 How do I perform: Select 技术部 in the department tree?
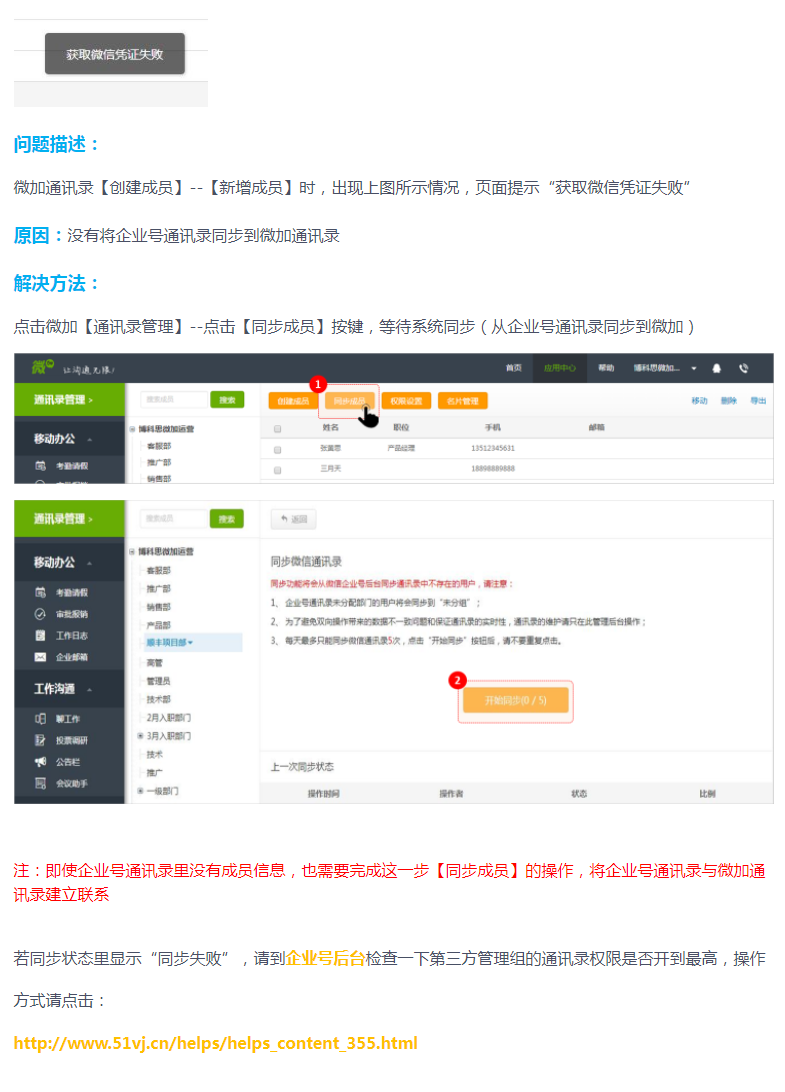[x=158, y=699]
